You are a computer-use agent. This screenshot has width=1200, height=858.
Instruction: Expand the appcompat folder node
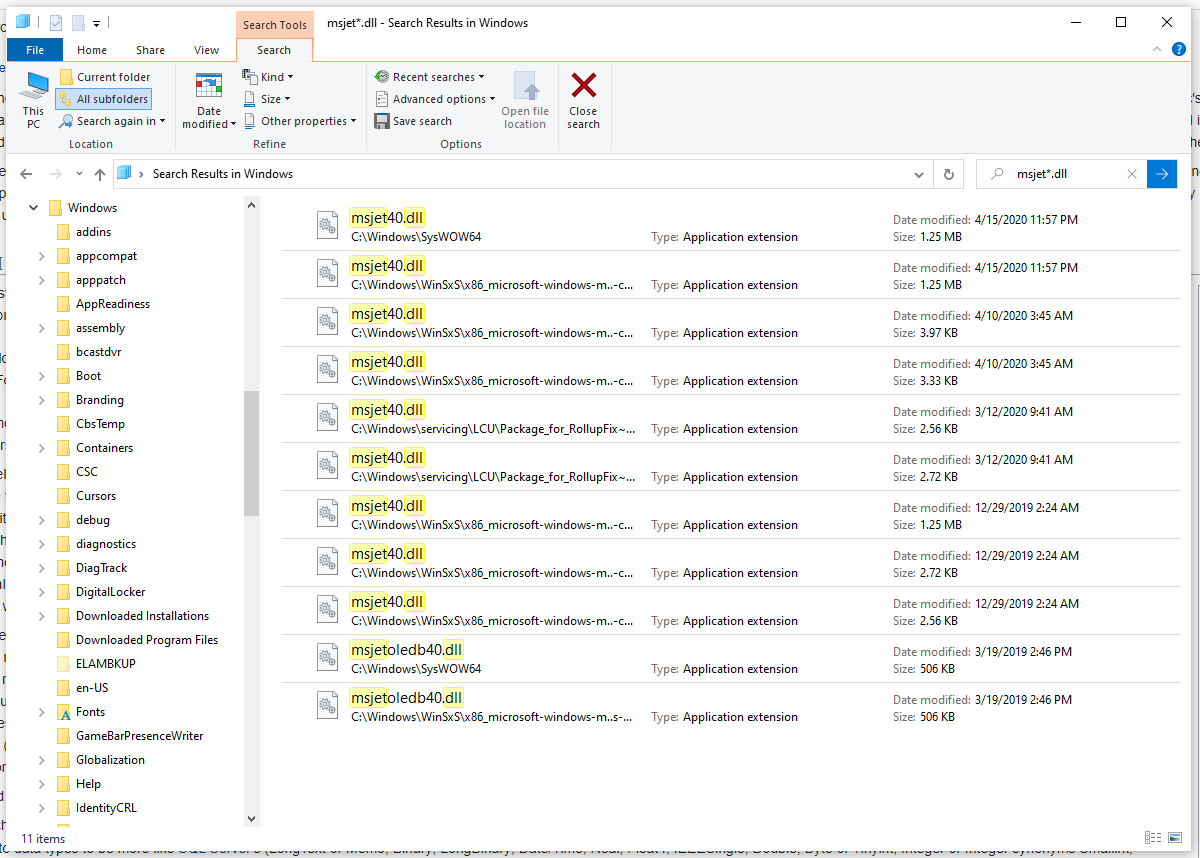41,256
